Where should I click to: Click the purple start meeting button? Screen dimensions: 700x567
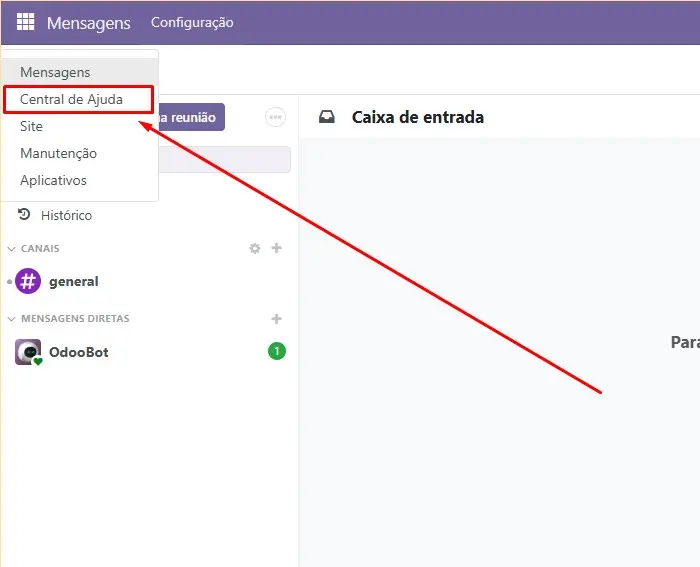point(191,117)
